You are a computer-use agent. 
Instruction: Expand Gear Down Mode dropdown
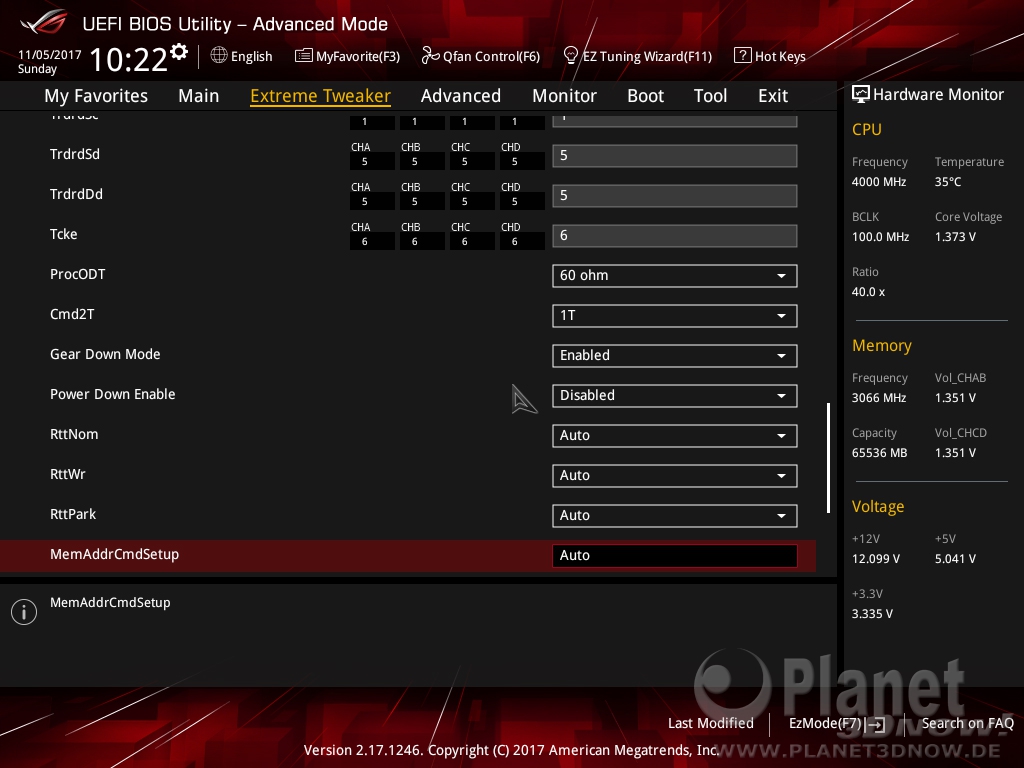[x=675, y=355]
